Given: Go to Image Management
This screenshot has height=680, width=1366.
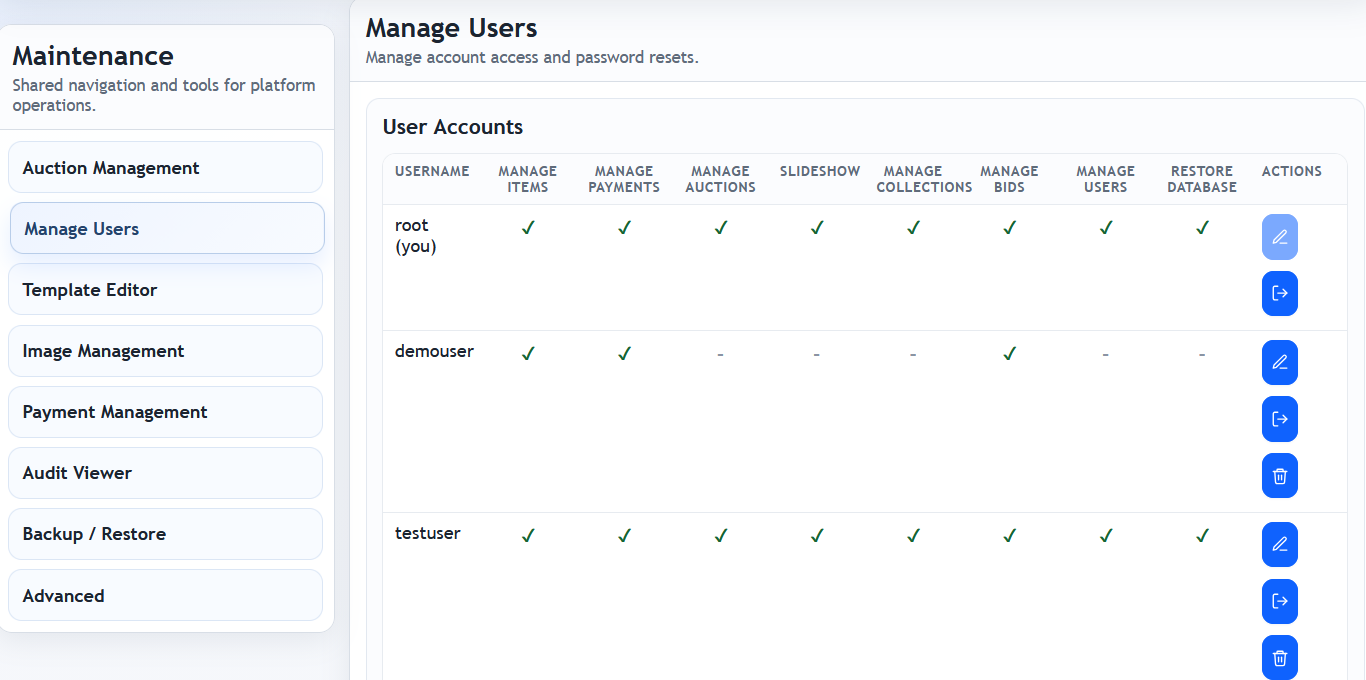Looking at the screenshot, I should point(165,351).
